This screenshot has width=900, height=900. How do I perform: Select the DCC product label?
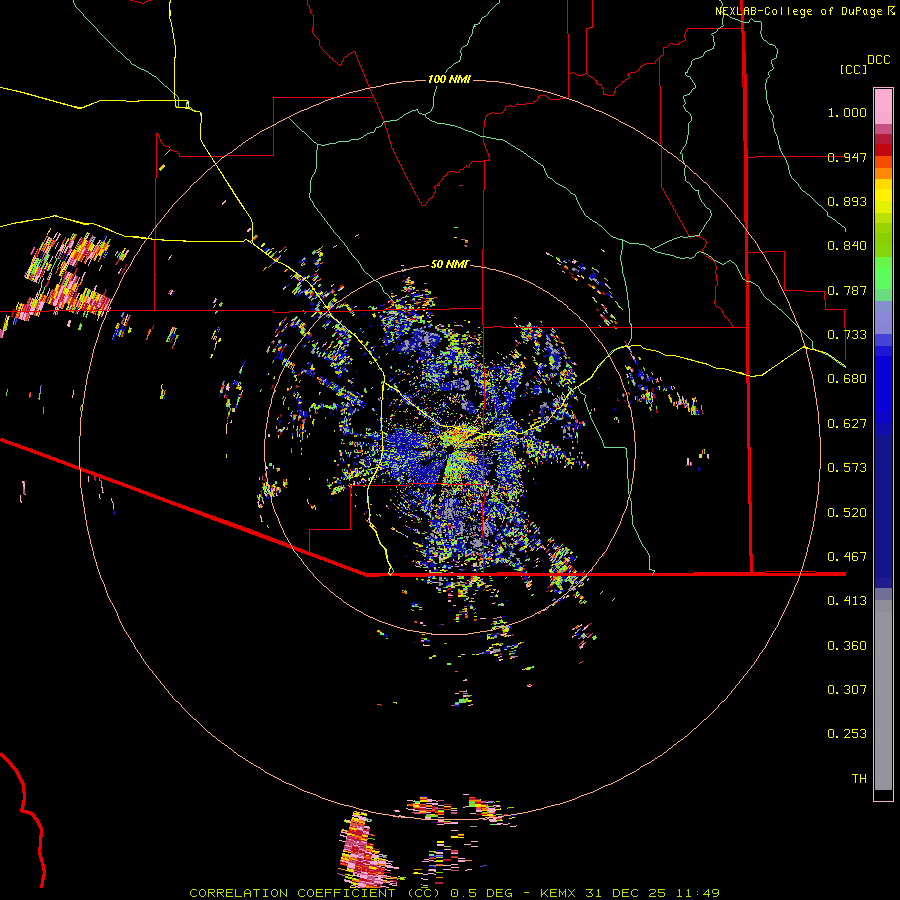pyautogui.click(x=879, y=60)
